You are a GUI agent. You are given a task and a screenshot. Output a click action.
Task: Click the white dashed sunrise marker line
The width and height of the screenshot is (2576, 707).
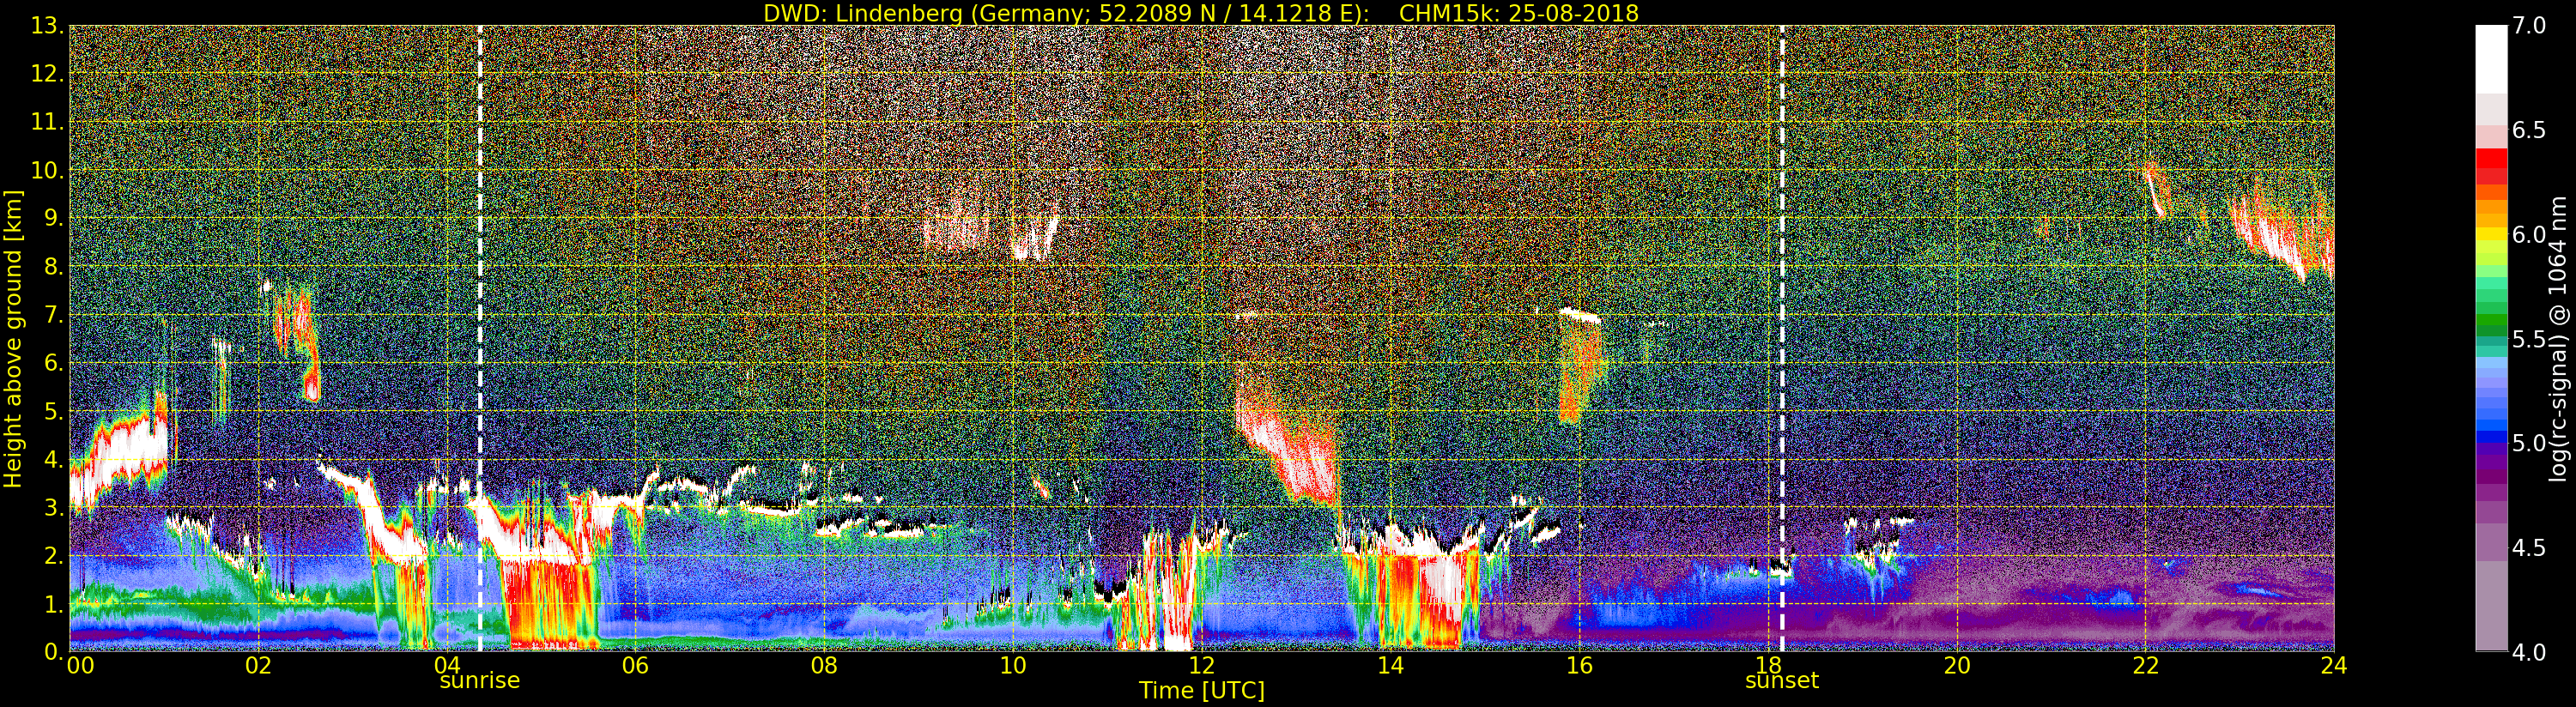pyautogui.click(x=480, y=338)
